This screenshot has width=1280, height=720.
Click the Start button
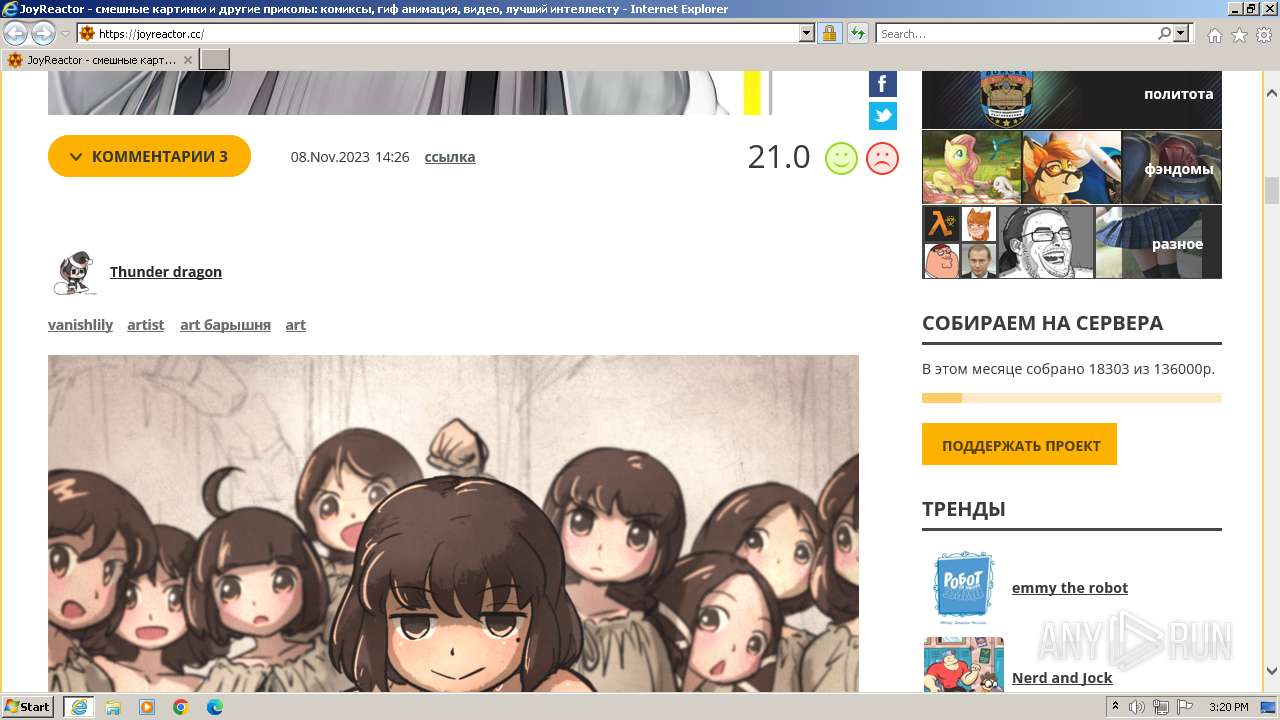pos(28,707)
